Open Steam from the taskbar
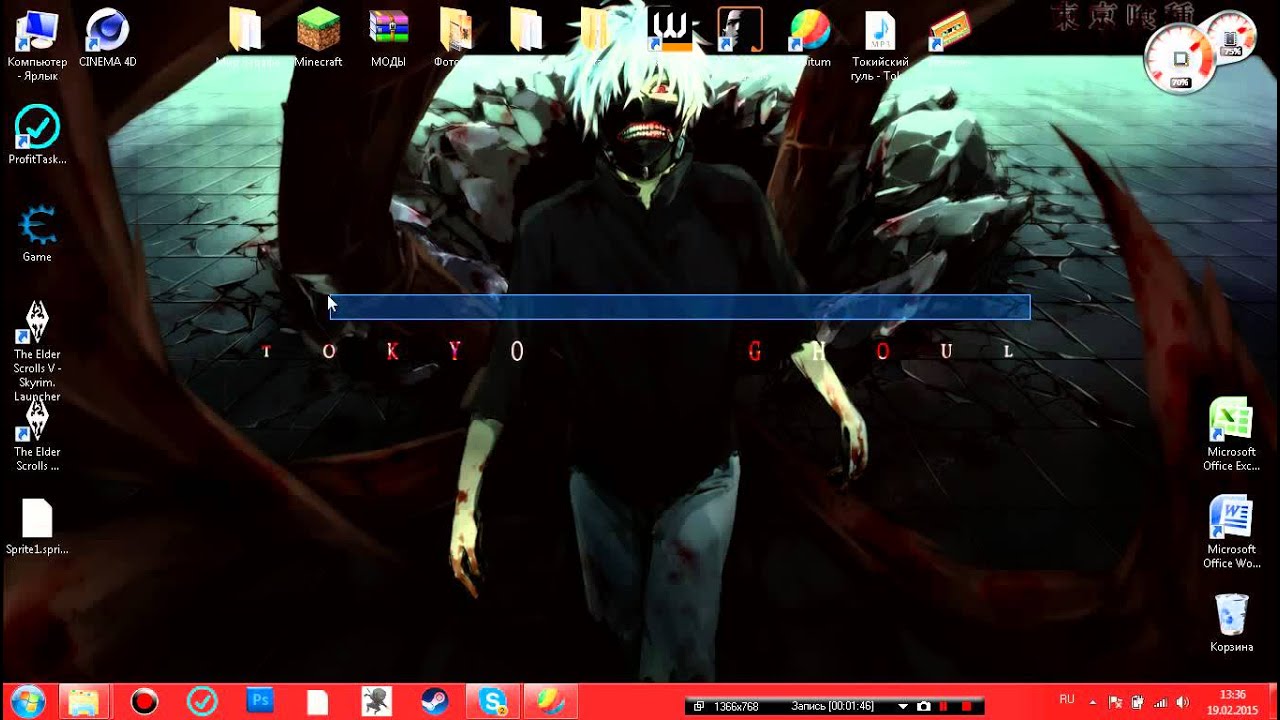 (434, 702)
